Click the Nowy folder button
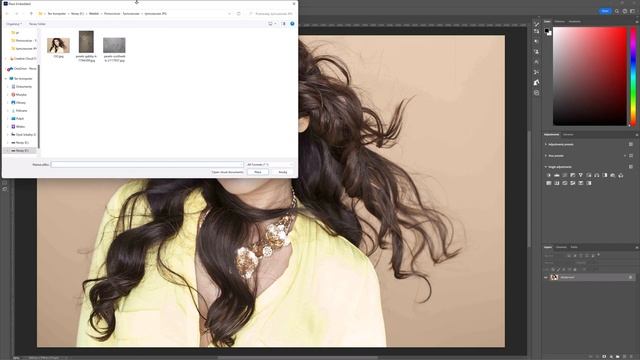Screen dimensions: 640x360 37,24
